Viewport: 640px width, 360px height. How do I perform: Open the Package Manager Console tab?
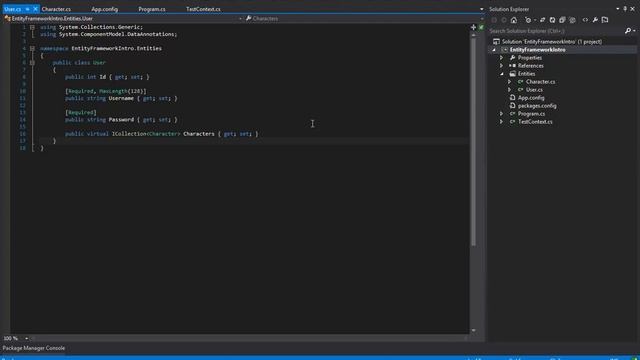34,348
